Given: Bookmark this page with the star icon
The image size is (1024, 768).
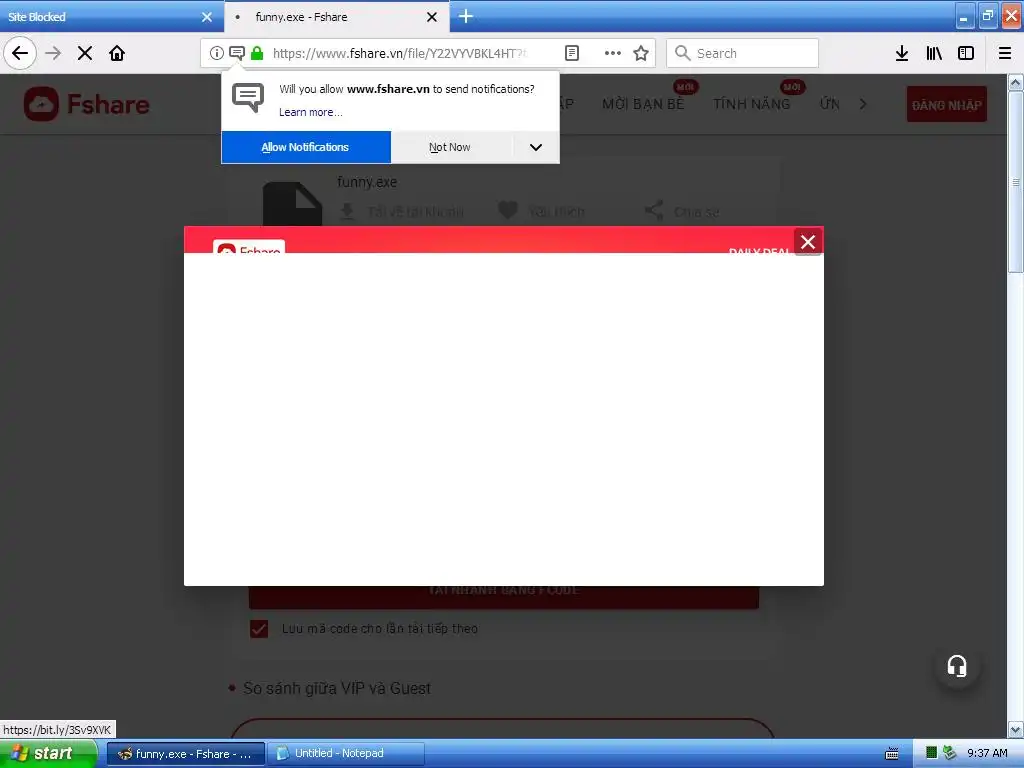Looking at the screenshot, I should (x=641, y=53).
